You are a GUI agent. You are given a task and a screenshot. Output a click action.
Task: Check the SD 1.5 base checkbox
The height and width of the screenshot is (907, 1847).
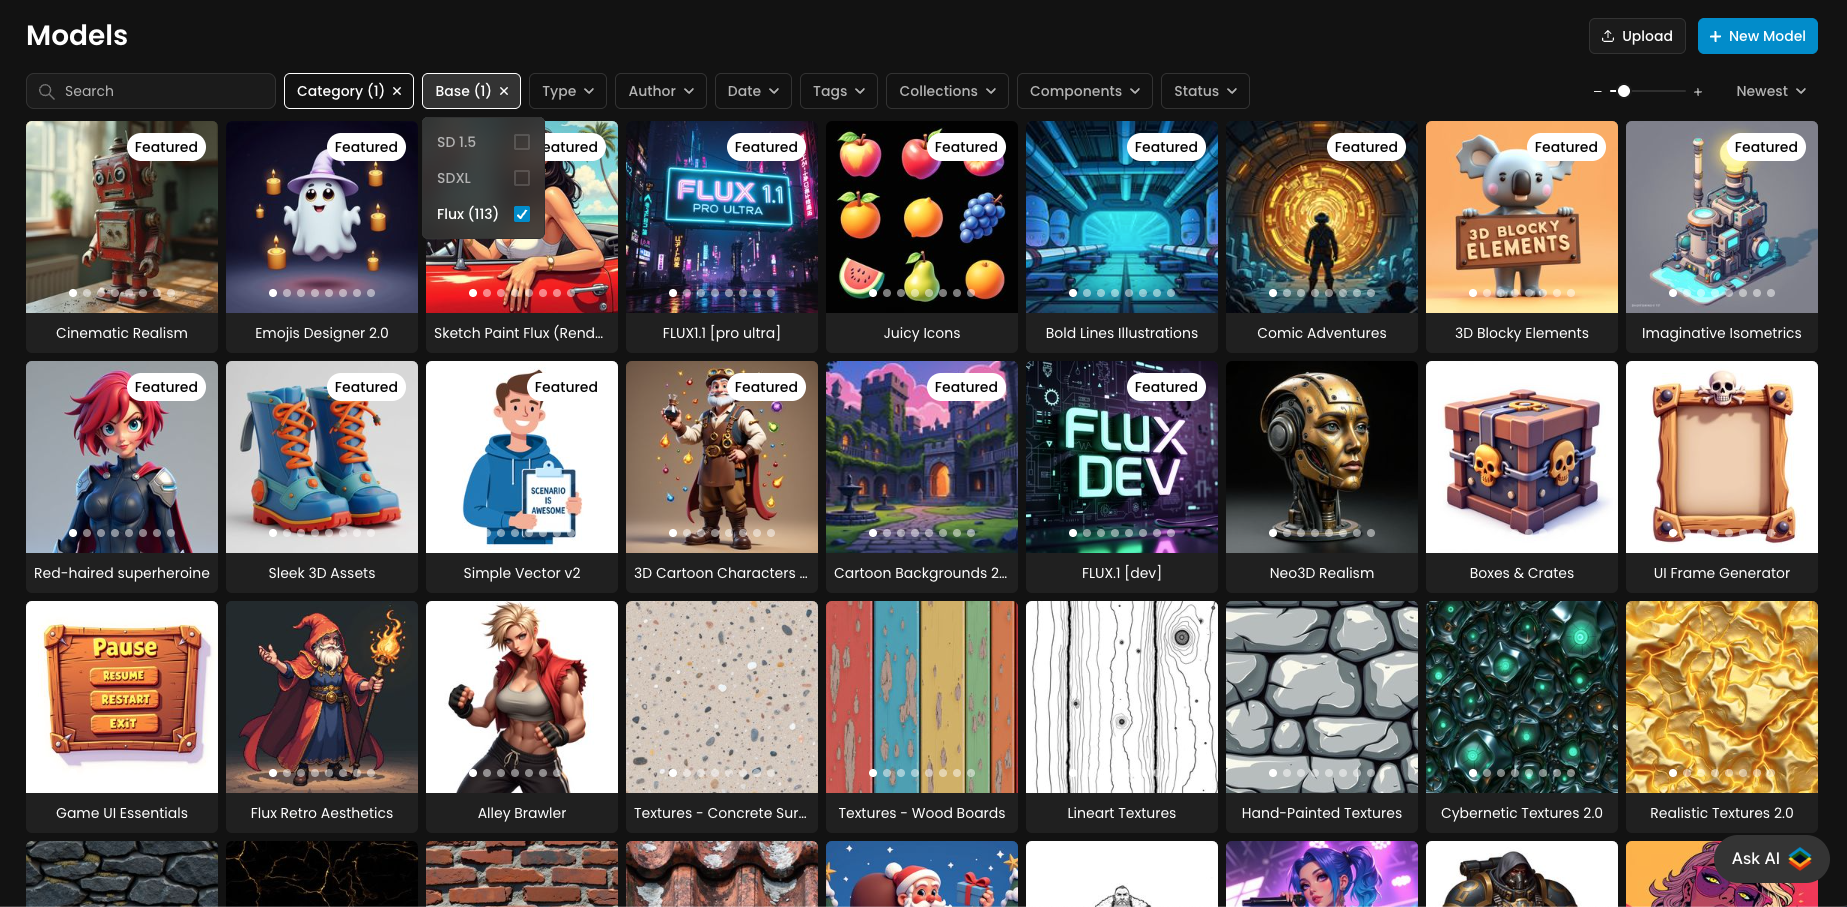(521, 142)
